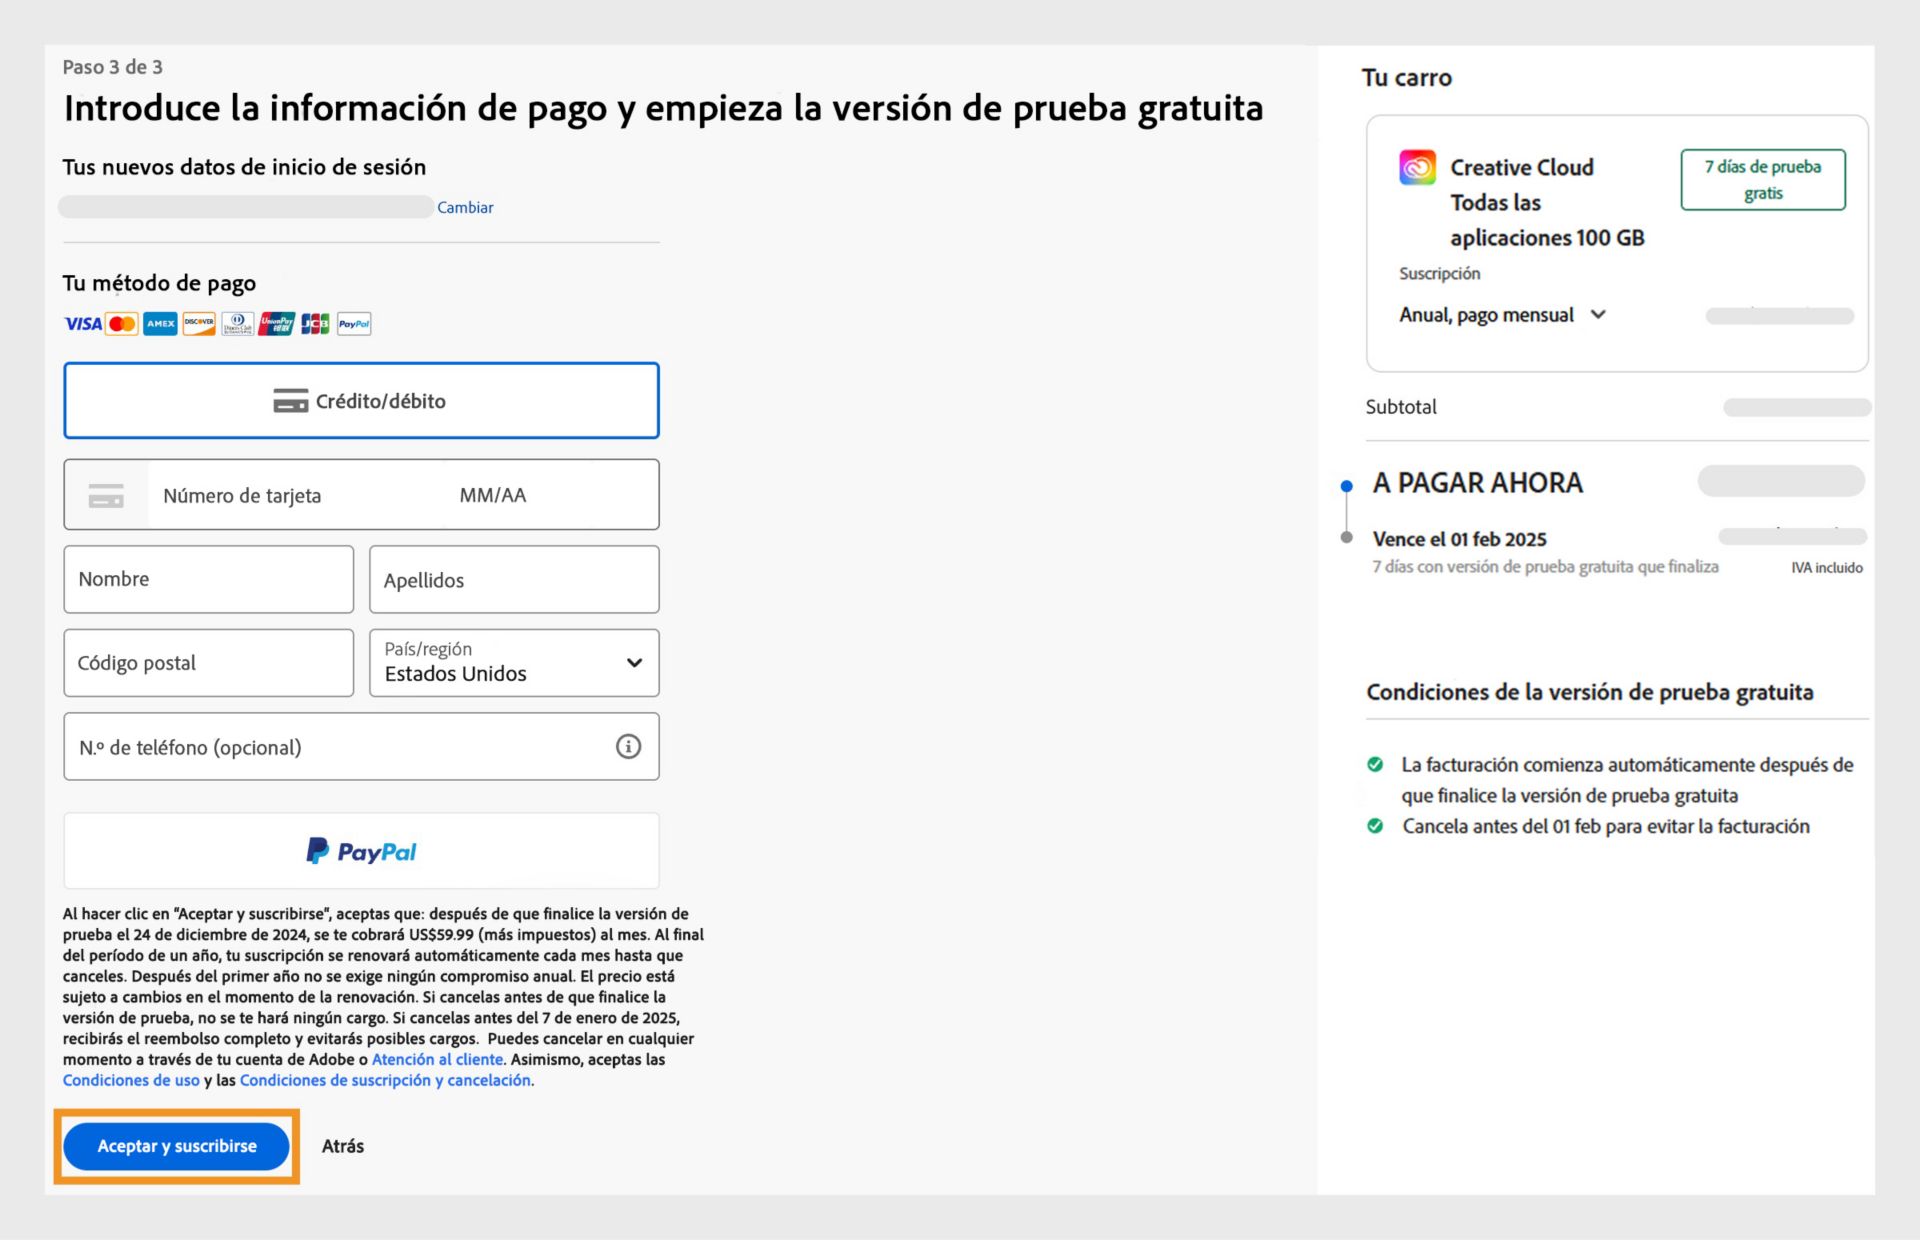1920x1240 pixels.
Task: Click Condiciones de la versión de prueba gratuita heading
Action: 1589,692
